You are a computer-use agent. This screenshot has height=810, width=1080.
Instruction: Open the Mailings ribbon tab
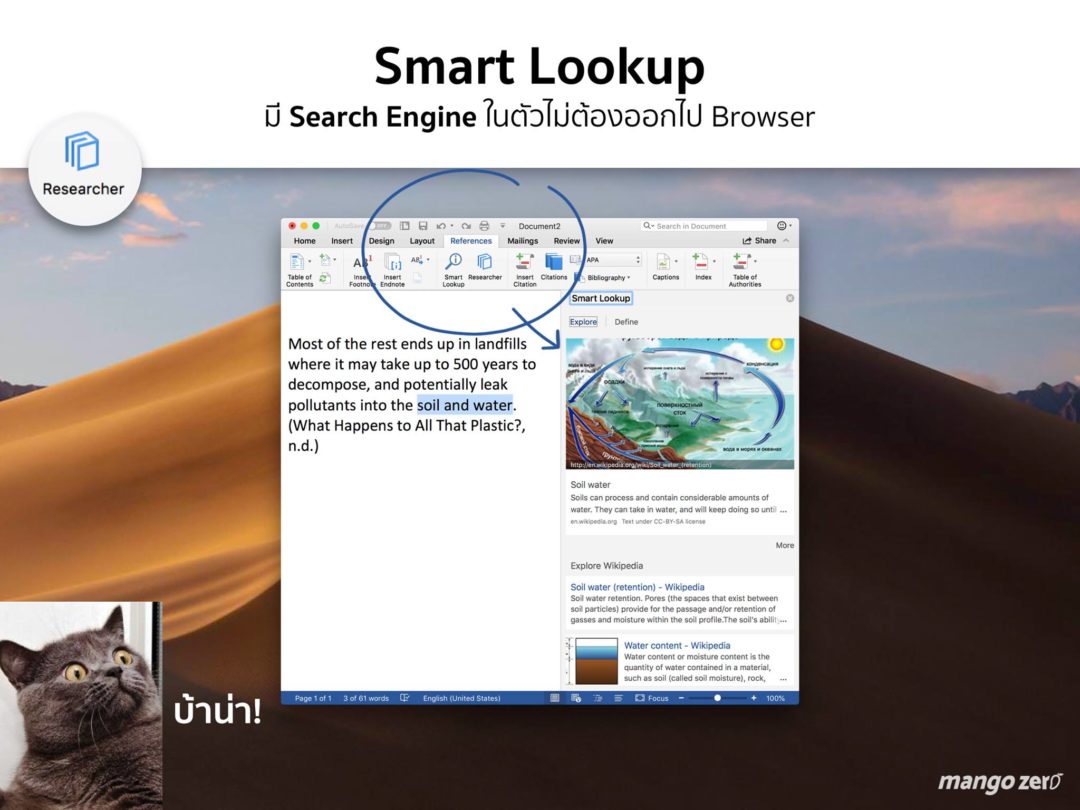[522, 241]
